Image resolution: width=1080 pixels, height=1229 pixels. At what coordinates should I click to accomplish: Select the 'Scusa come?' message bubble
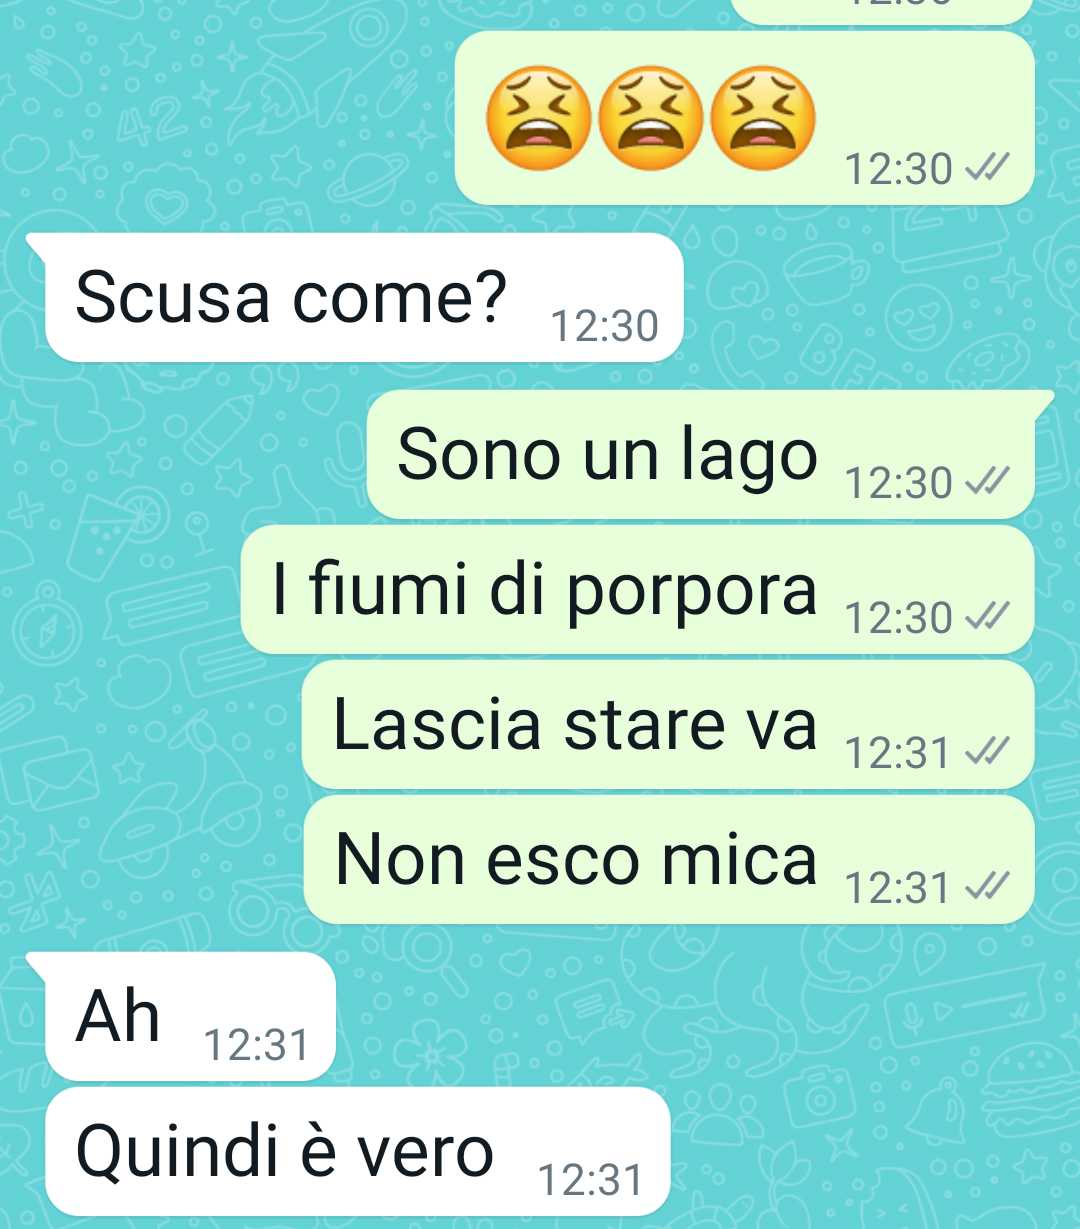click(x=364, y=297)
